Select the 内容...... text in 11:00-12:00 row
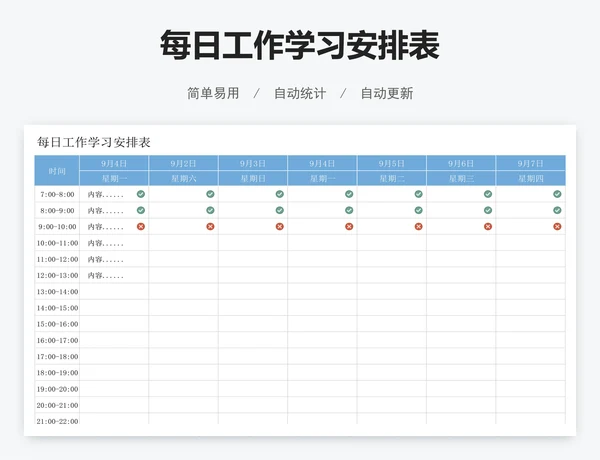Image resolution: width=600 pixels, height=460 pixels. (106, 259)
